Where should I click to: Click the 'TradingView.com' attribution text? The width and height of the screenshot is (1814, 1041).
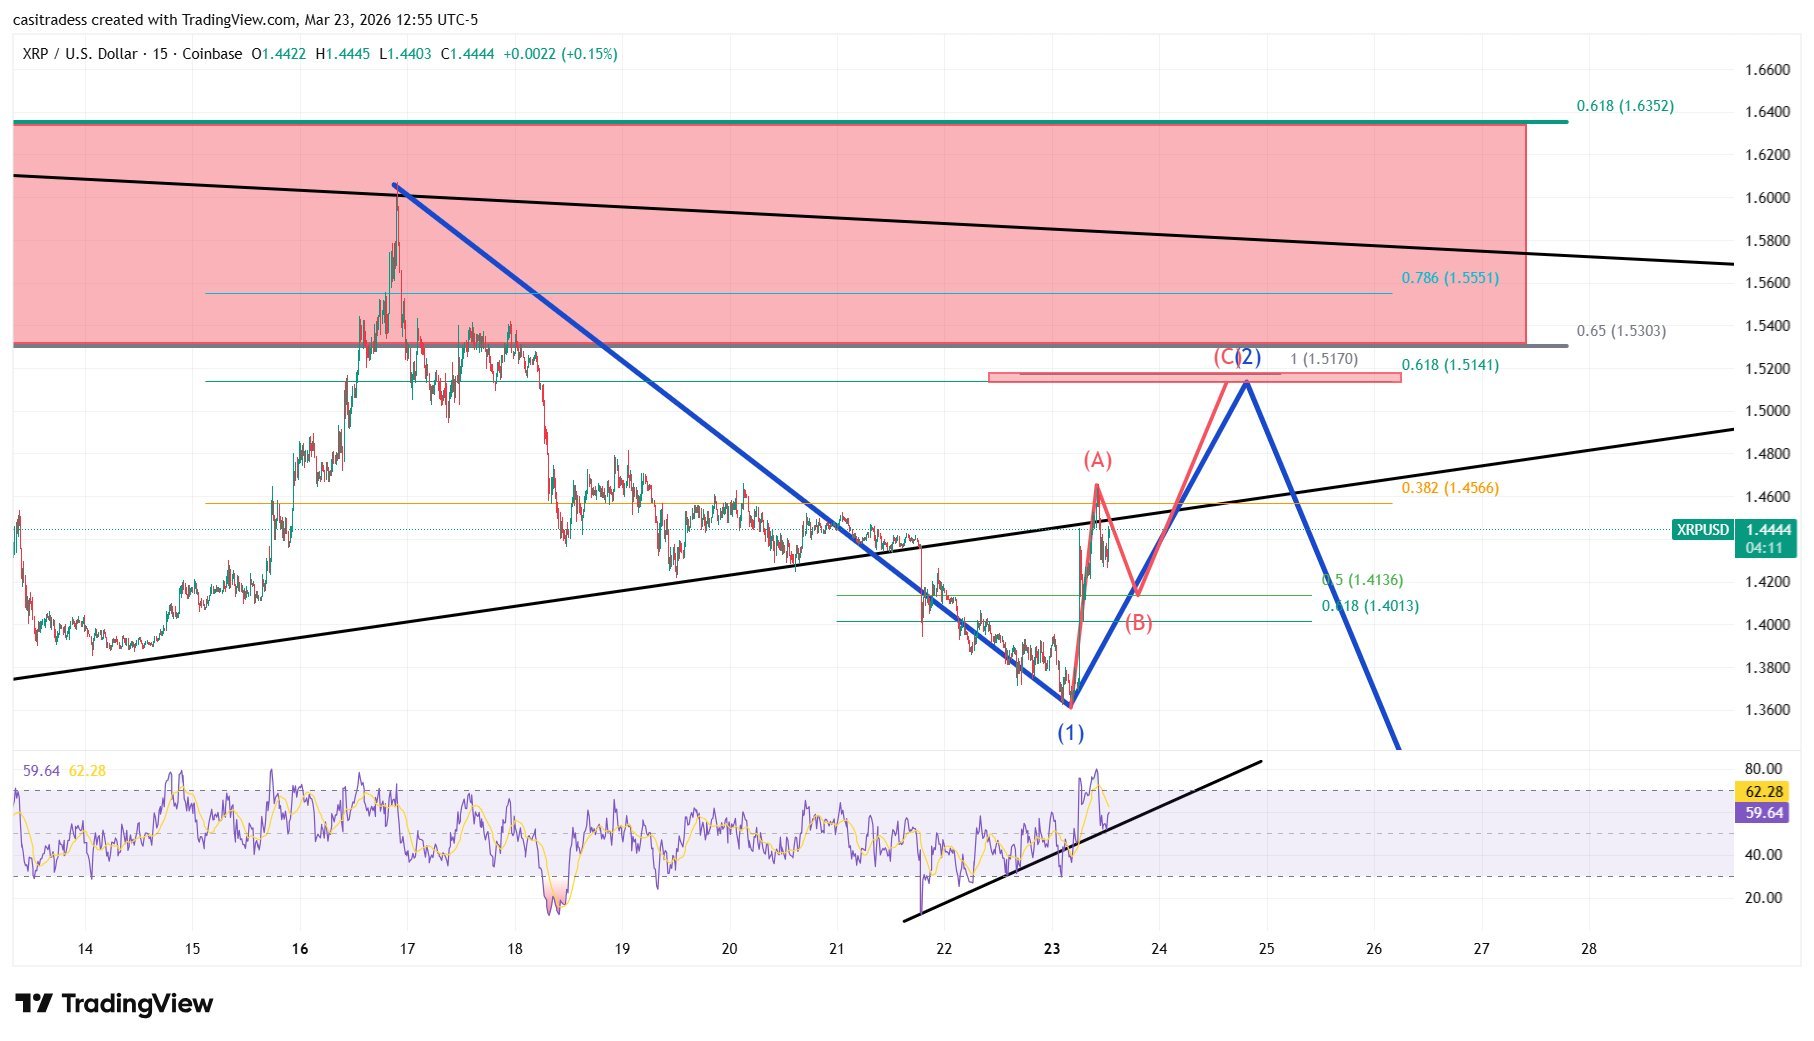coord(238,17)
